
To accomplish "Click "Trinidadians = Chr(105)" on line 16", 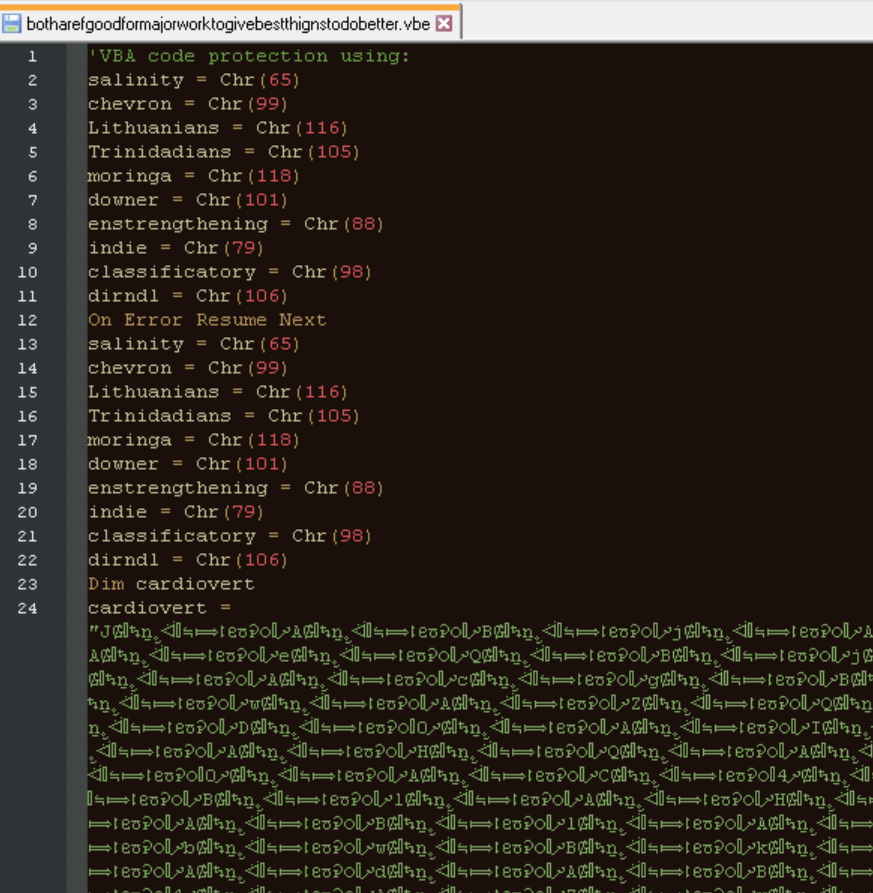I will pos(224,416).
